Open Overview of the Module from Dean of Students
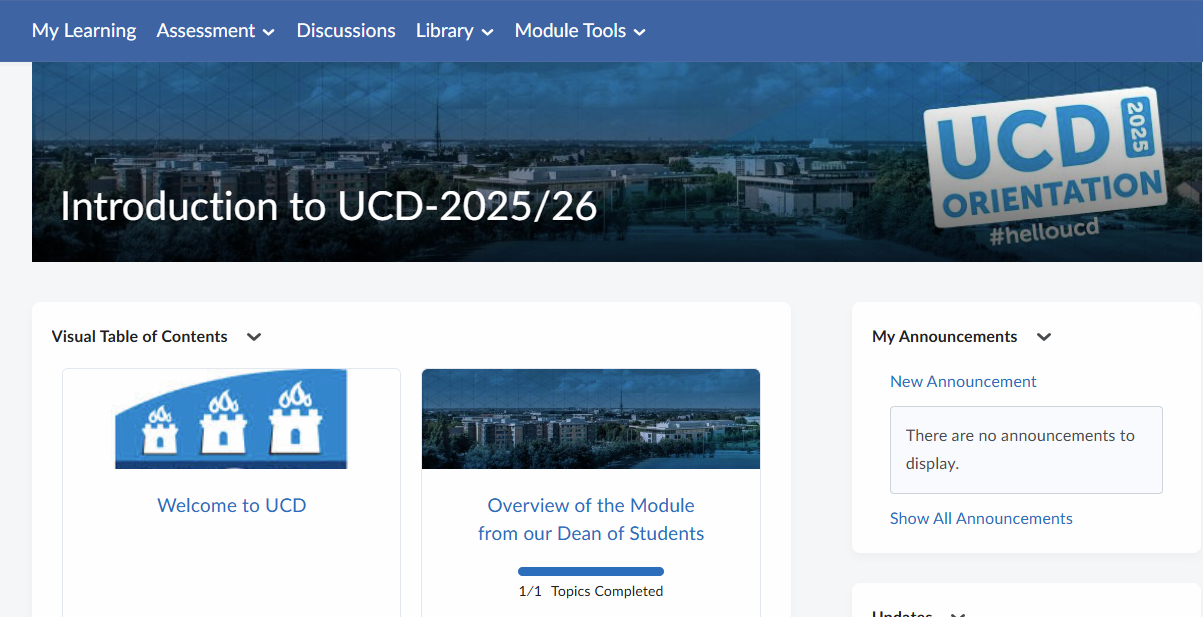The height and width of the screenshot is (617, 1203). [x=590, y=518]
